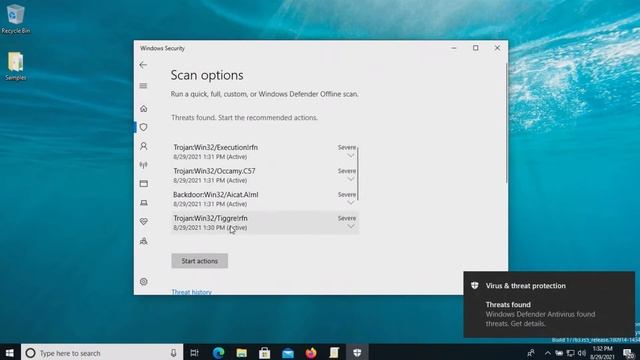The width and height of the screenshot is (640, 360).
Task: Open Task View on taskbar
Action: pyautogui.click(x=194, y=353)
